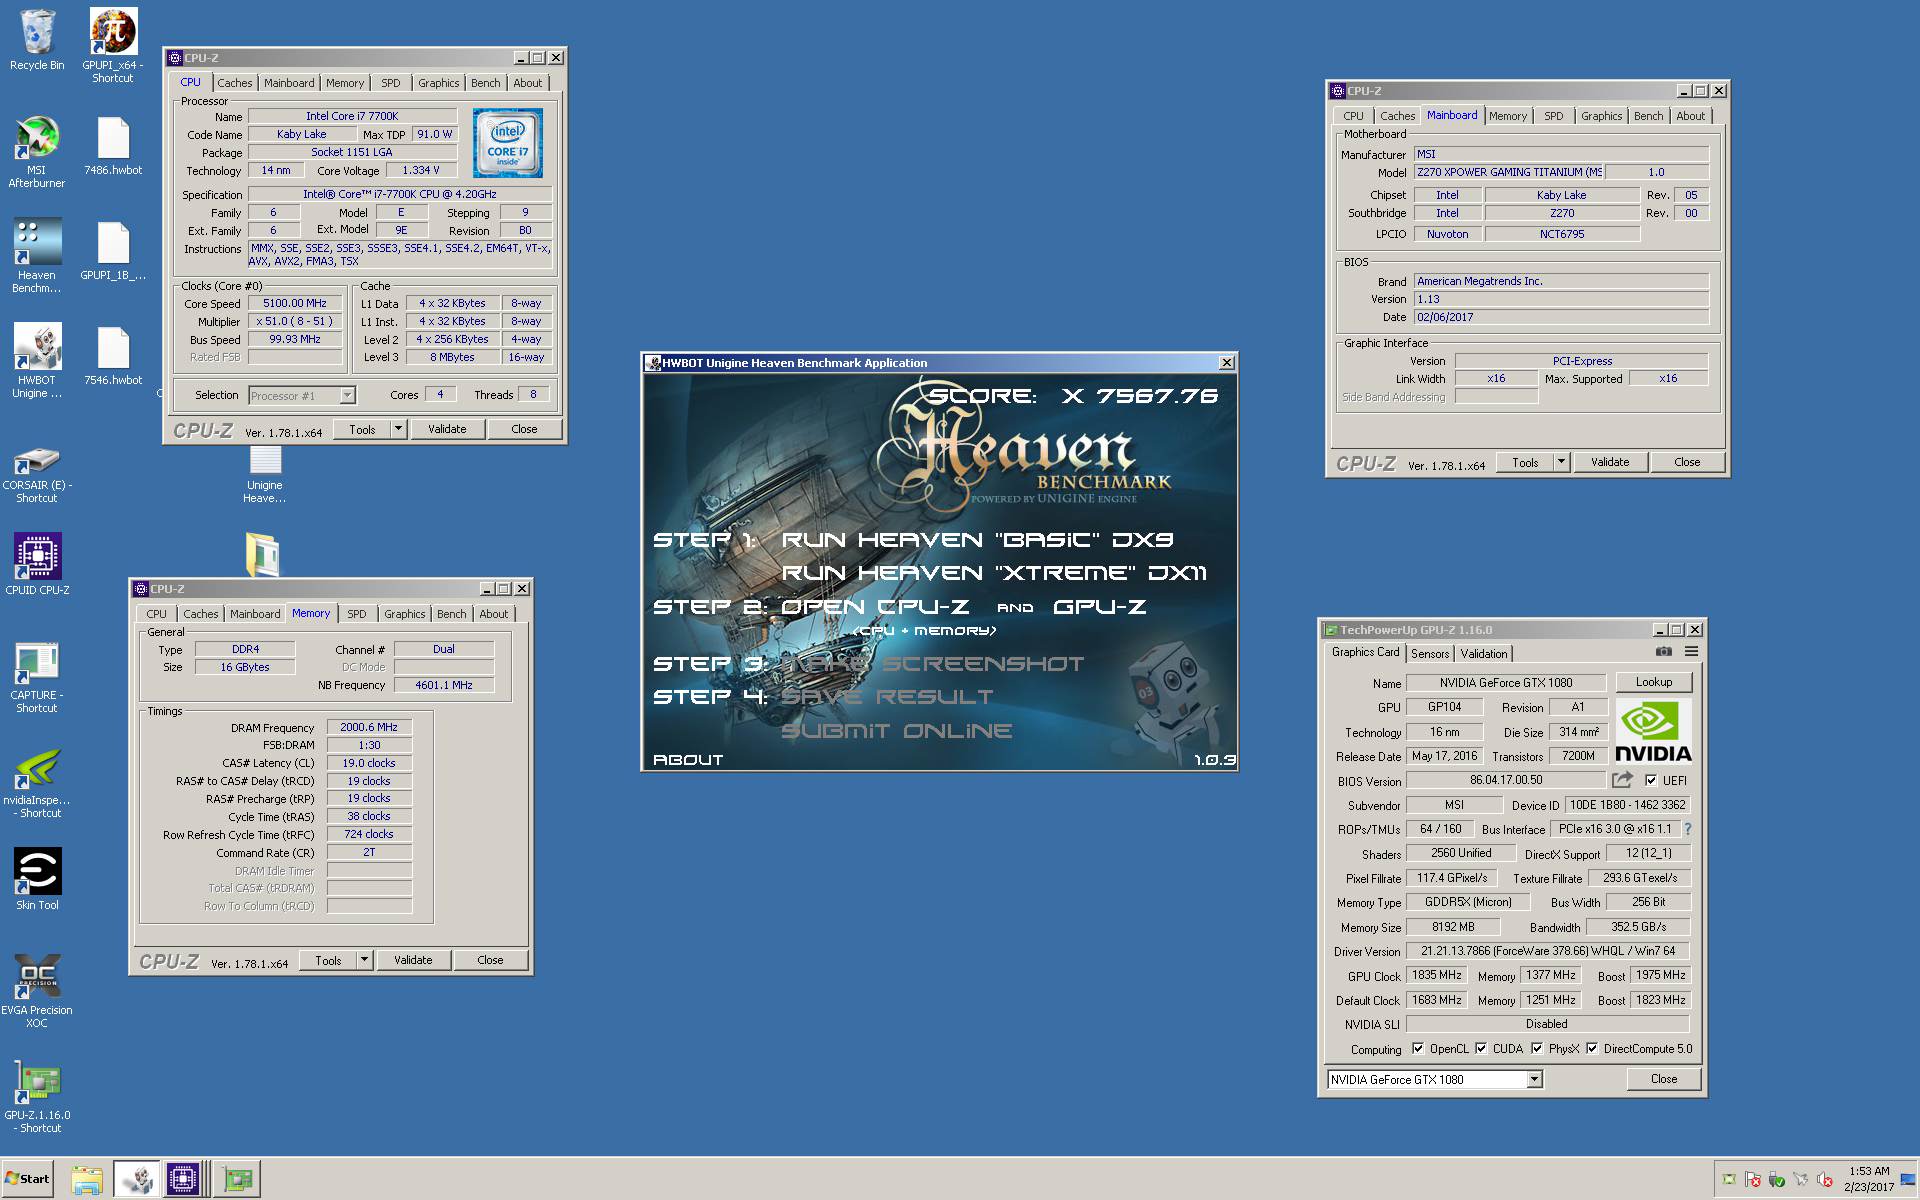Open the GPU-Z.1.16.0 shortcut icon

point(37,1097)
